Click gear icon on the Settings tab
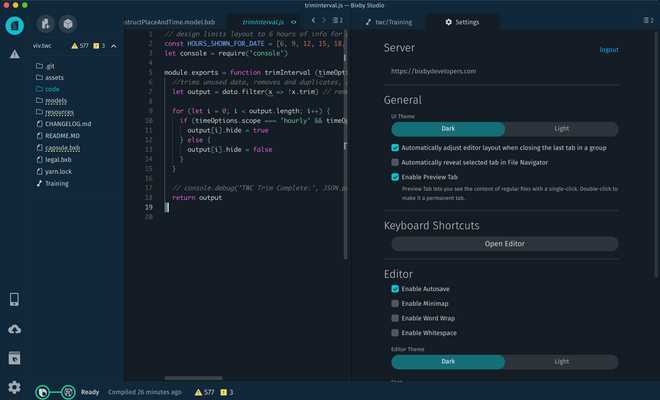 (449, 22)
